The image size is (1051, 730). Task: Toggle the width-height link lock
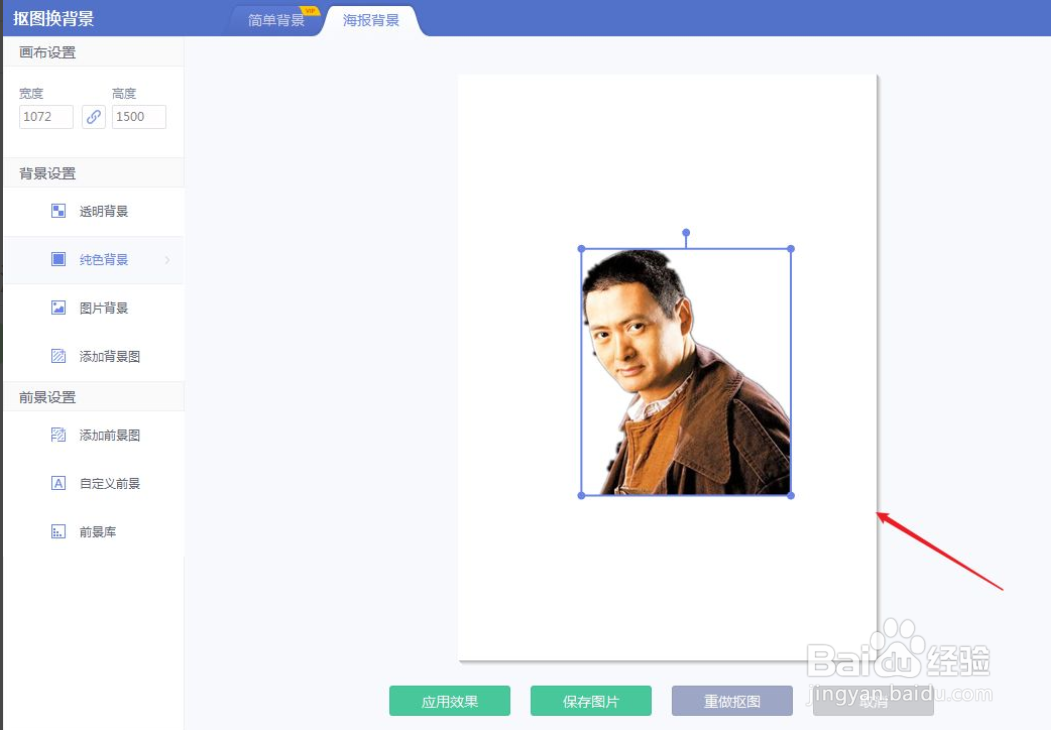point(93,117)
